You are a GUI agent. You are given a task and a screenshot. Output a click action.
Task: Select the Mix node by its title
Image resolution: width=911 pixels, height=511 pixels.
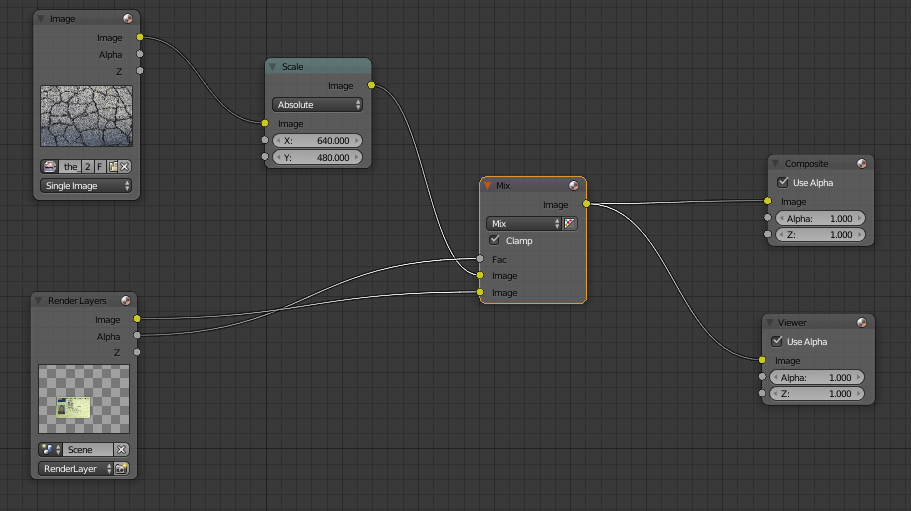(503, 186)
